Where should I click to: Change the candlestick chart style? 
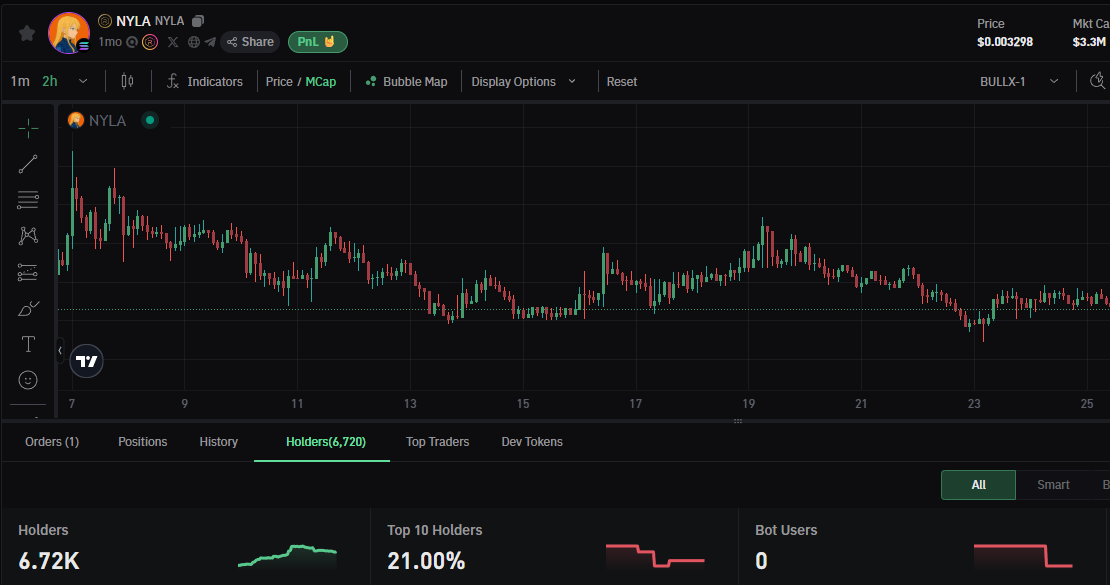point(127,81)
